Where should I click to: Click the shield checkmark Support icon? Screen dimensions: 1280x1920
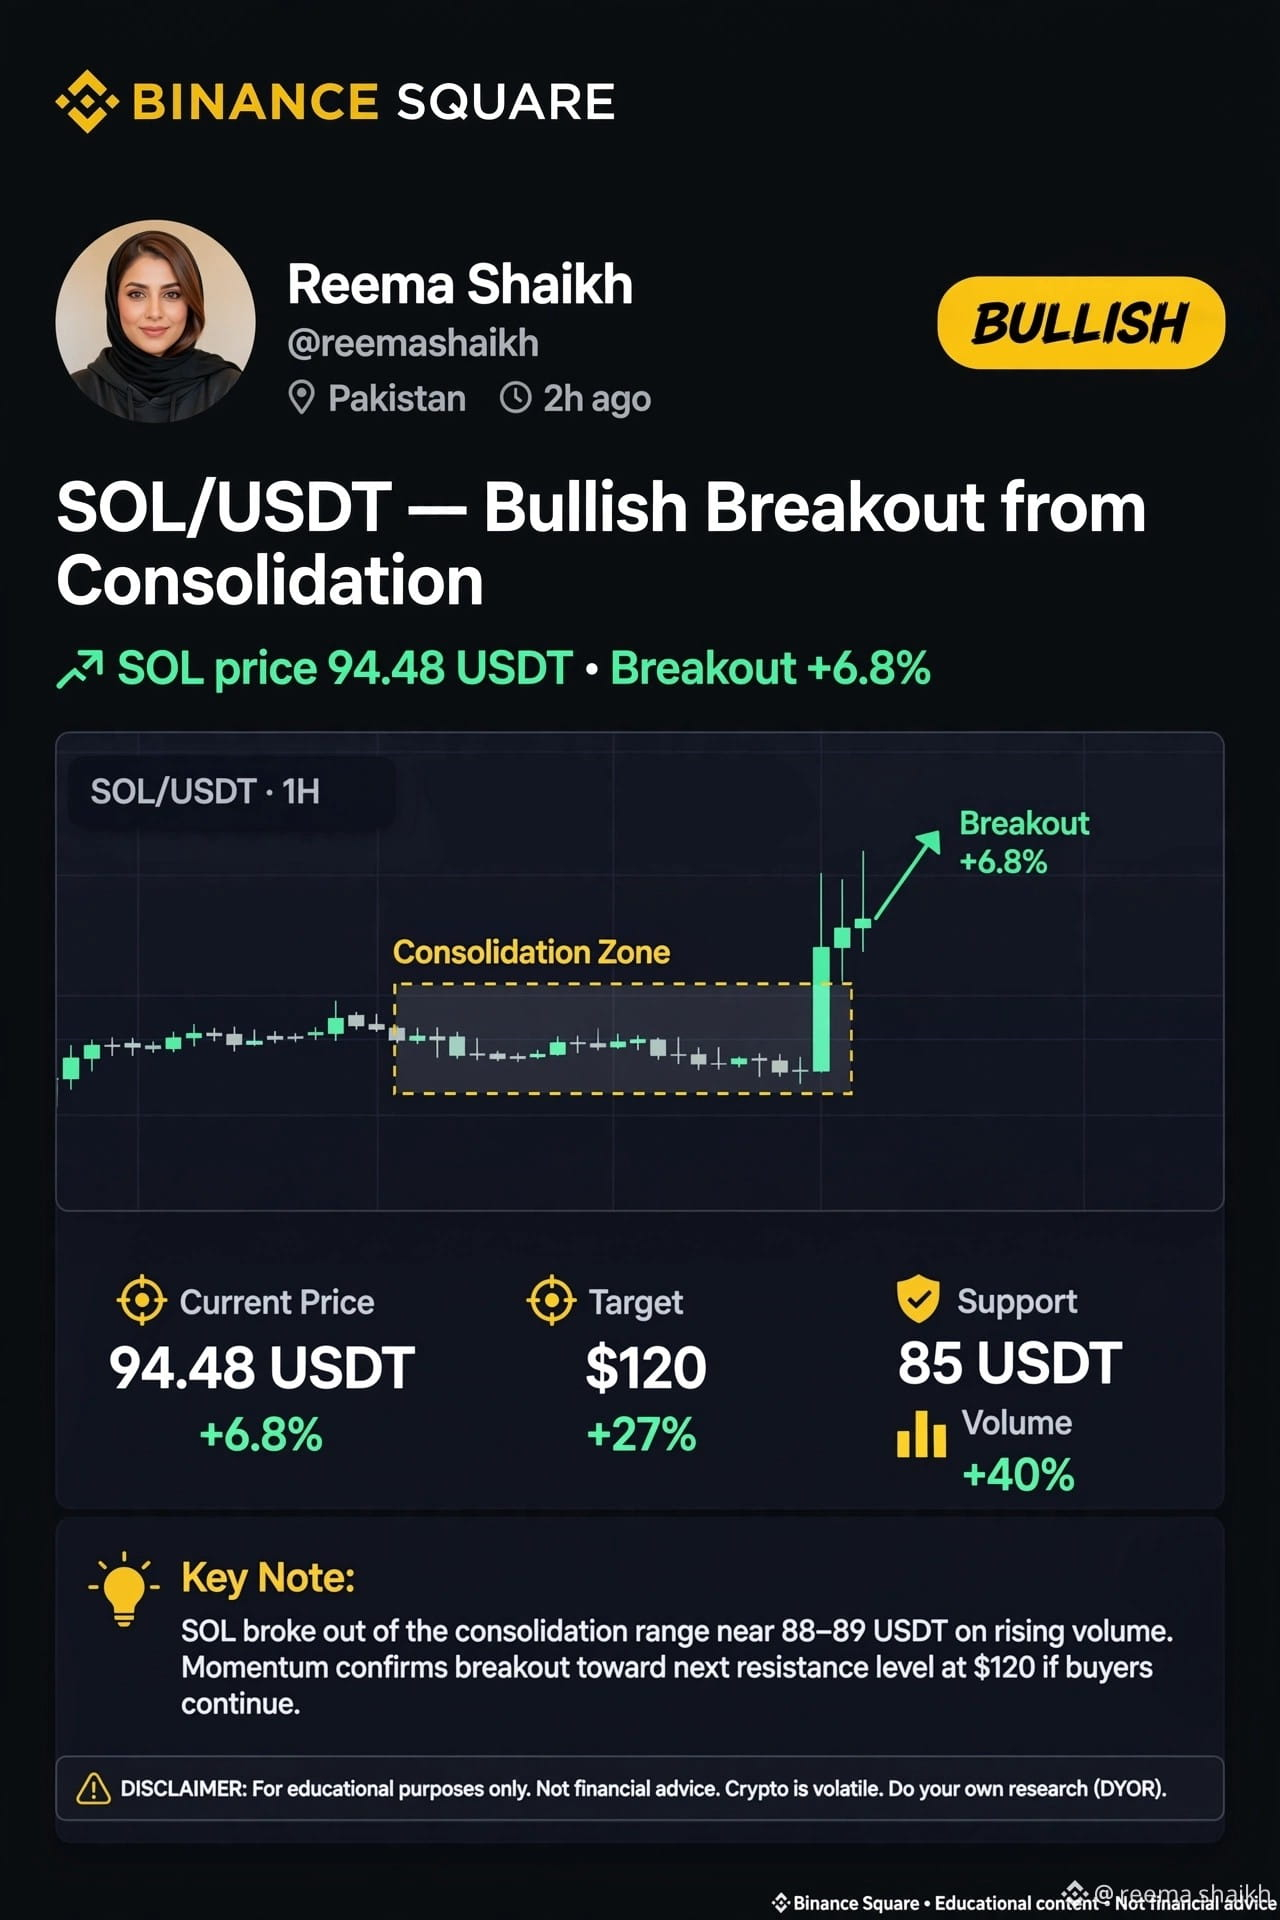tap(918, 1299)
